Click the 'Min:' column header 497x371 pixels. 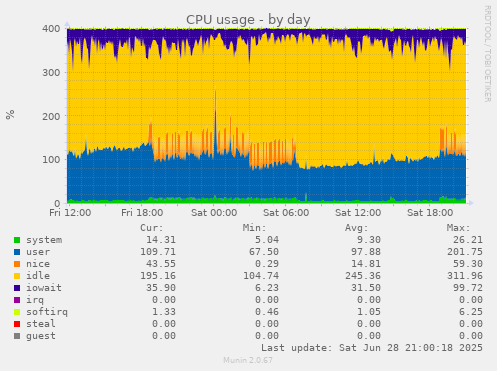coord(254,228)
